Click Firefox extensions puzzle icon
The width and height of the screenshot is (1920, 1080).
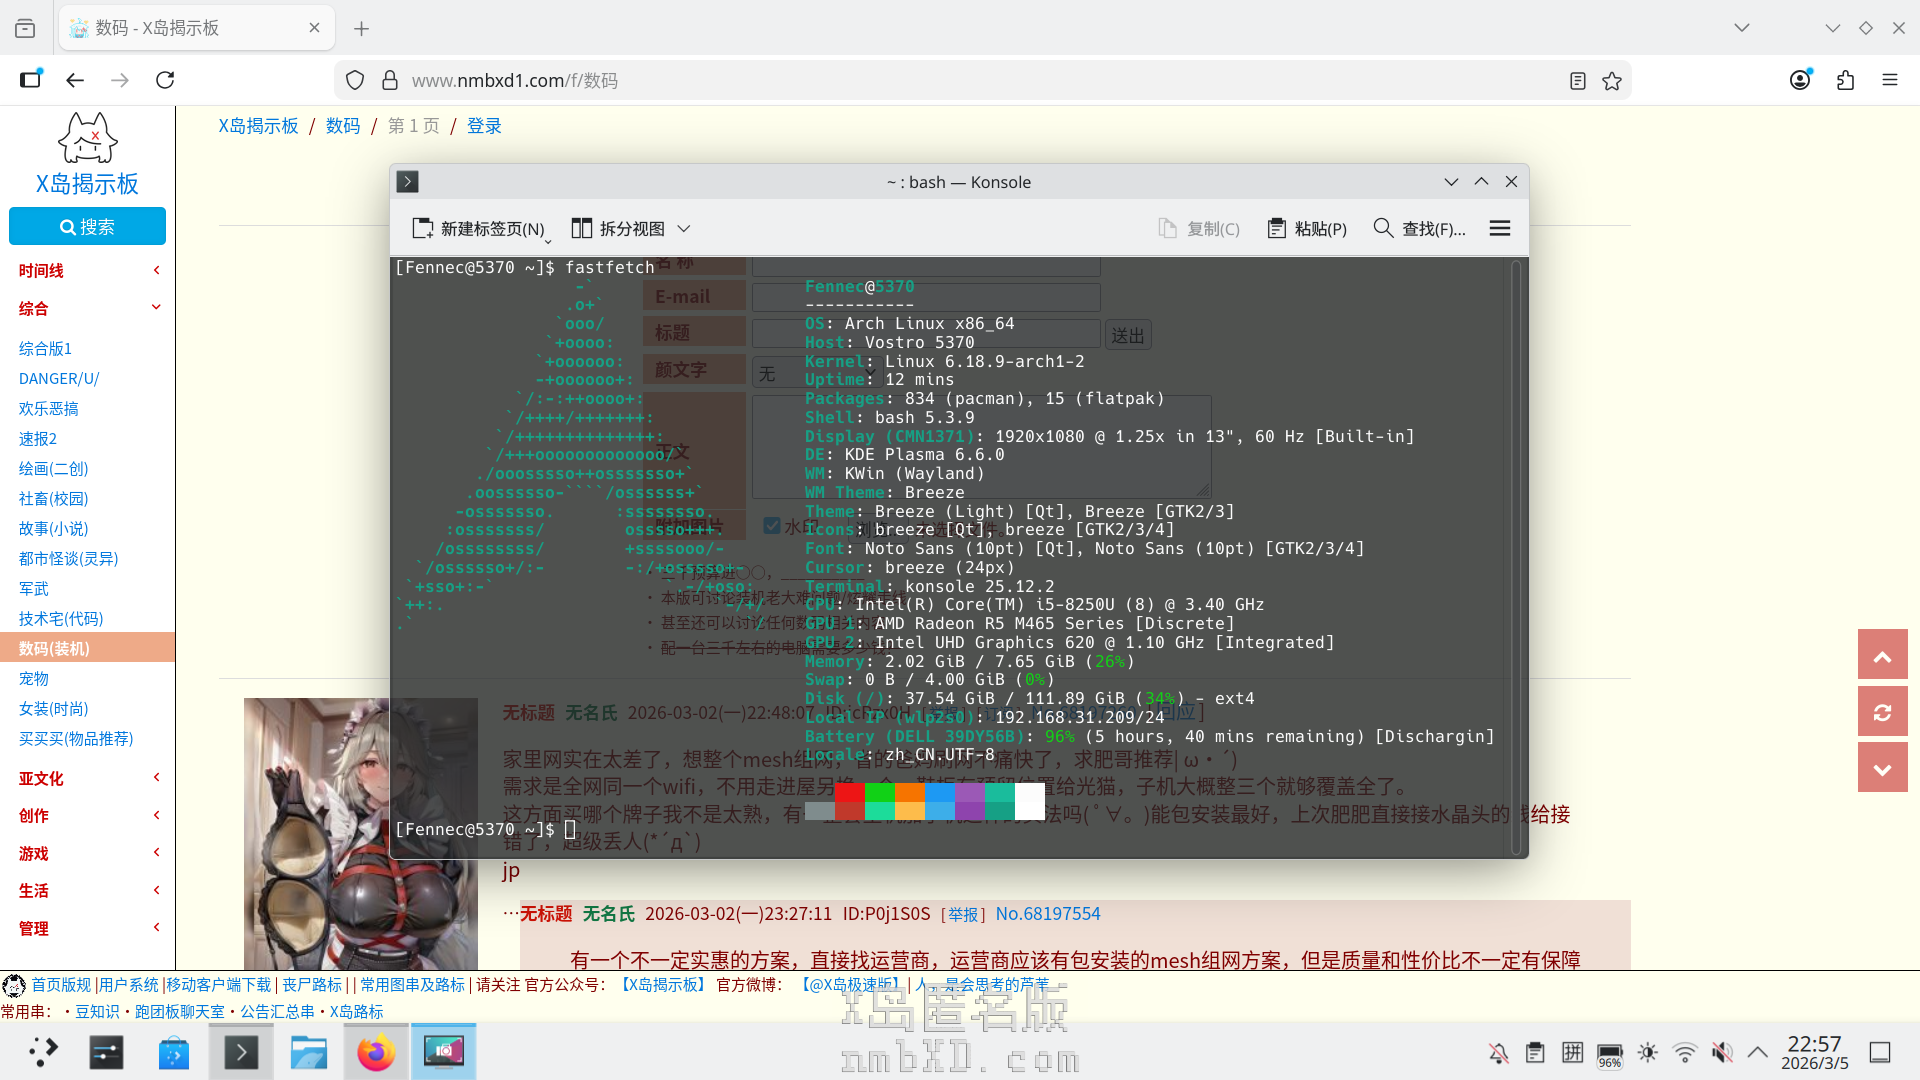(1846, 80)
